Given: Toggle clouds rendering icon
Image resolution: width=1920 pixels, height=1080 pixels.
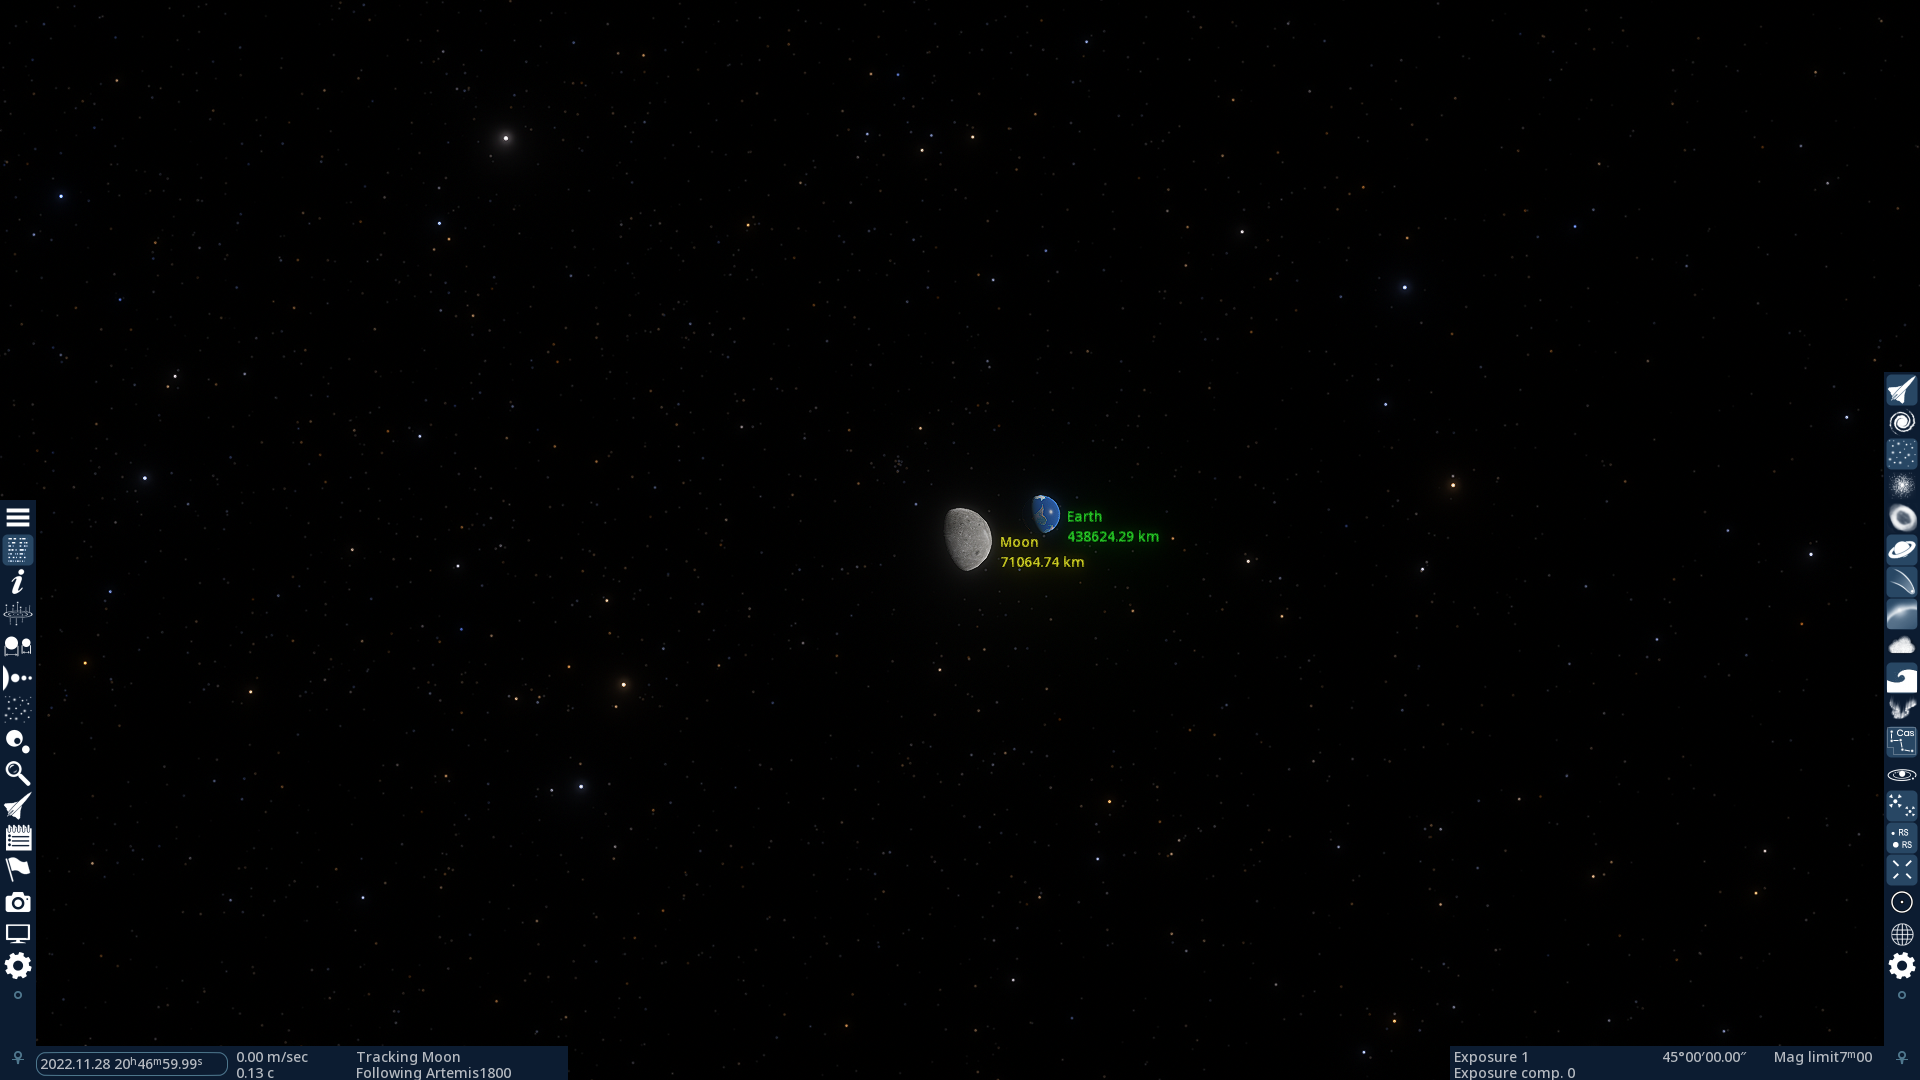Looking at the screenshot, I should point(1902,646).
